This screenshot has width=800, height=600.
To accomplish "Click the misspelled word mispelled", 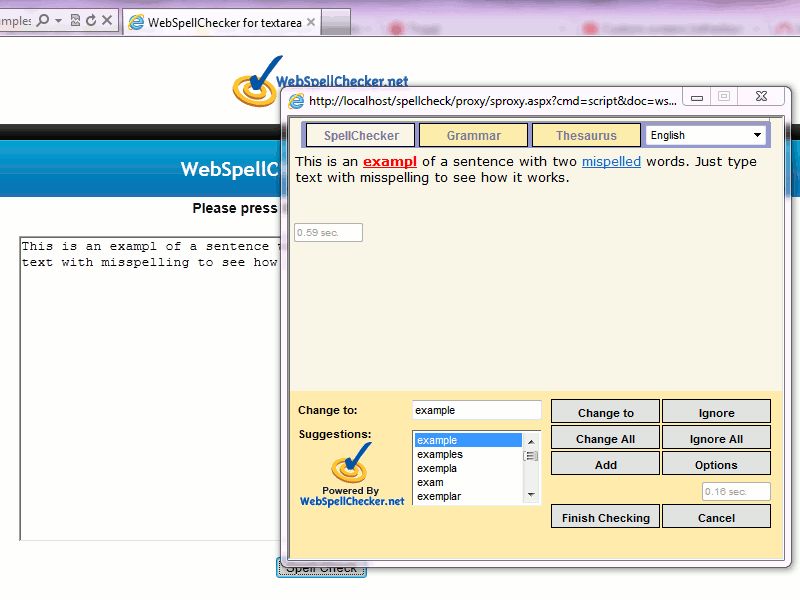I will pos(611,162).
